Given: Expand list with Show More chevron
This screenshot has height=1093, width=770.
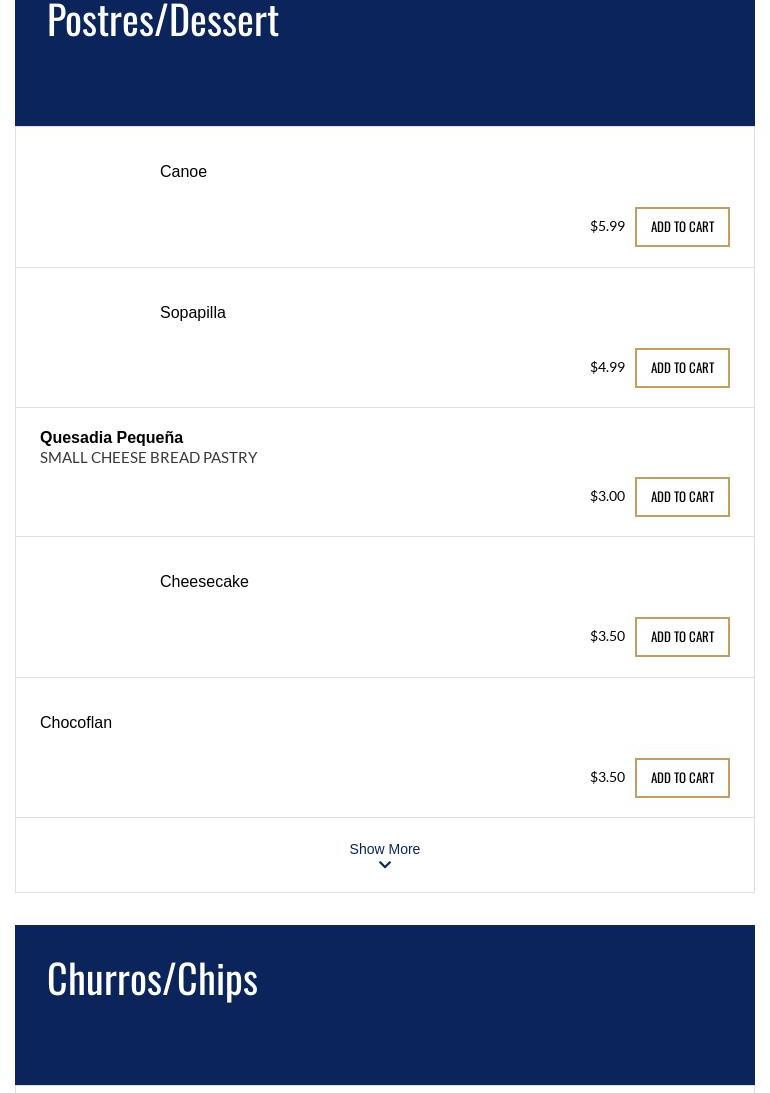Looking at the screenshot, I should [385, 866].
